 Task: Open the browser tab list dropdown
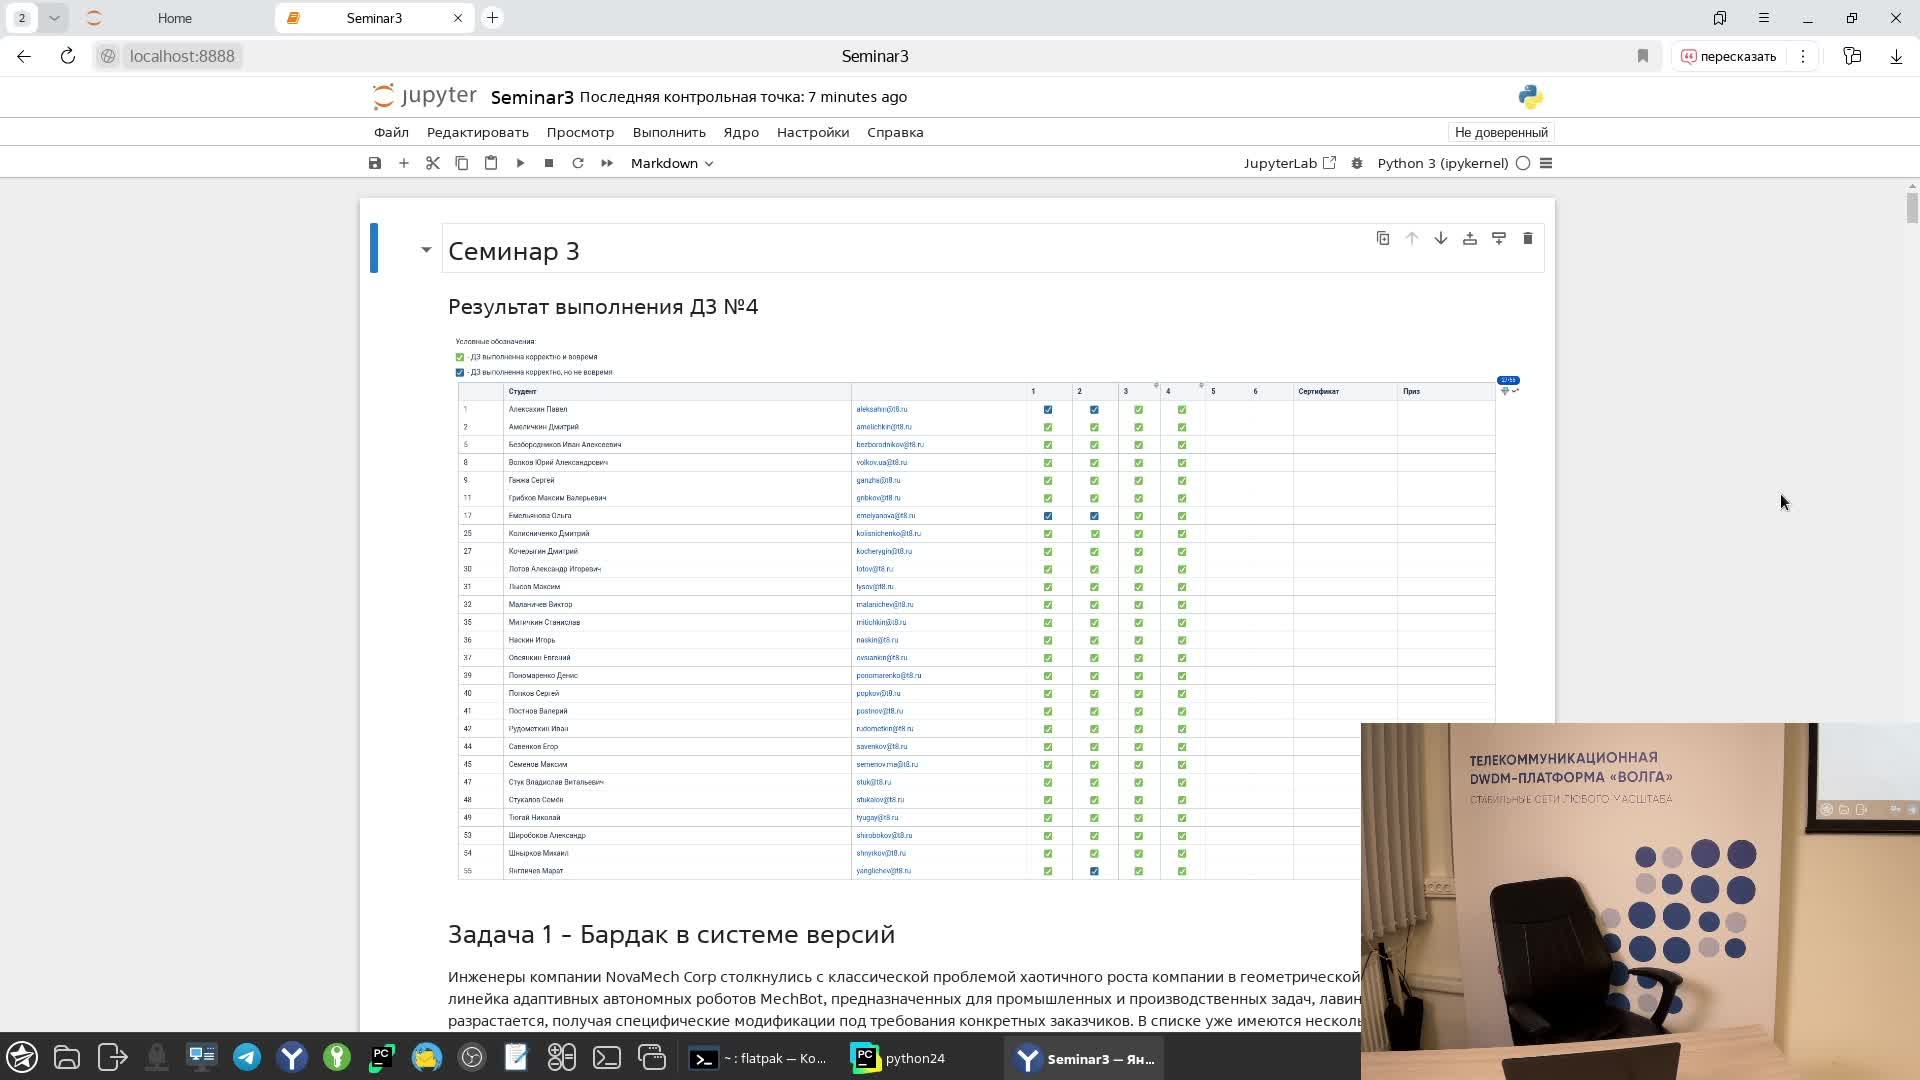point(55,17)
